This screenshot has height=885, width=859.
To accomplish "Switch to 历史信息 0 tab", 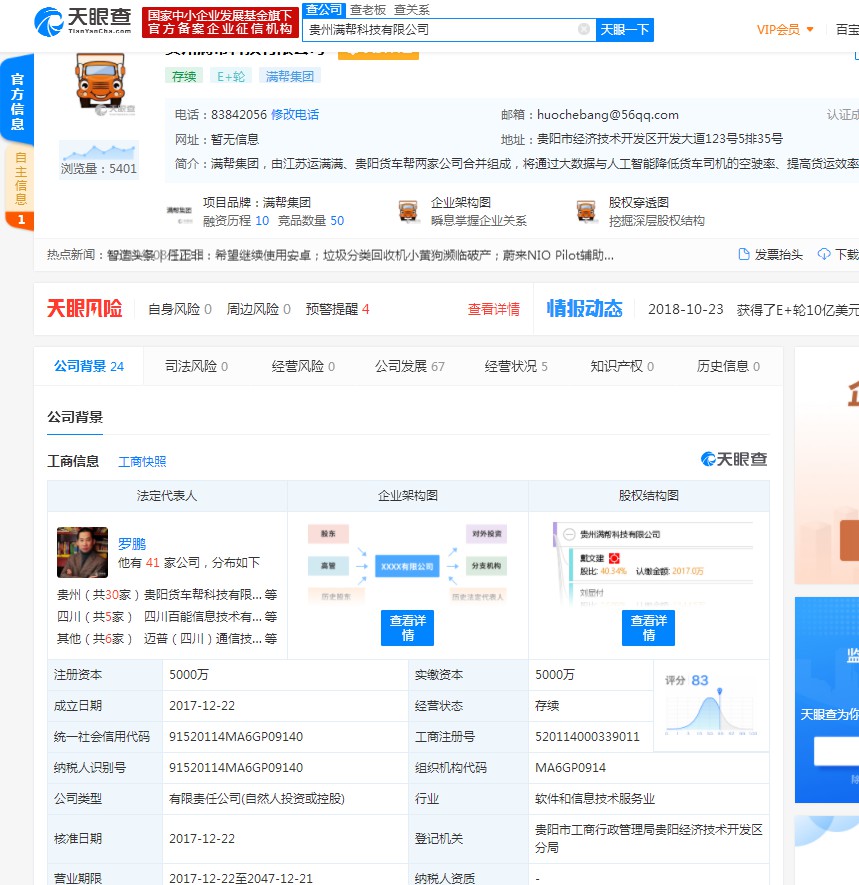I will [x=728, y=366].
